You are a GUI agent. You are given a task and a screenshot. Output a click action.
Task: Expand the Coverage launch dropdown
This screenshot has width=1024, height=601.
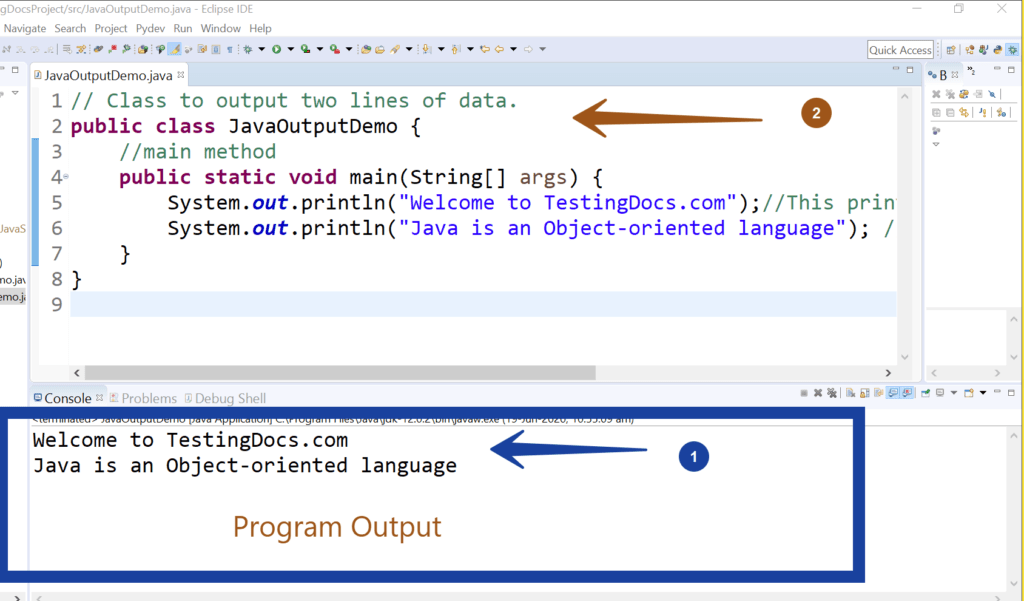320,48
